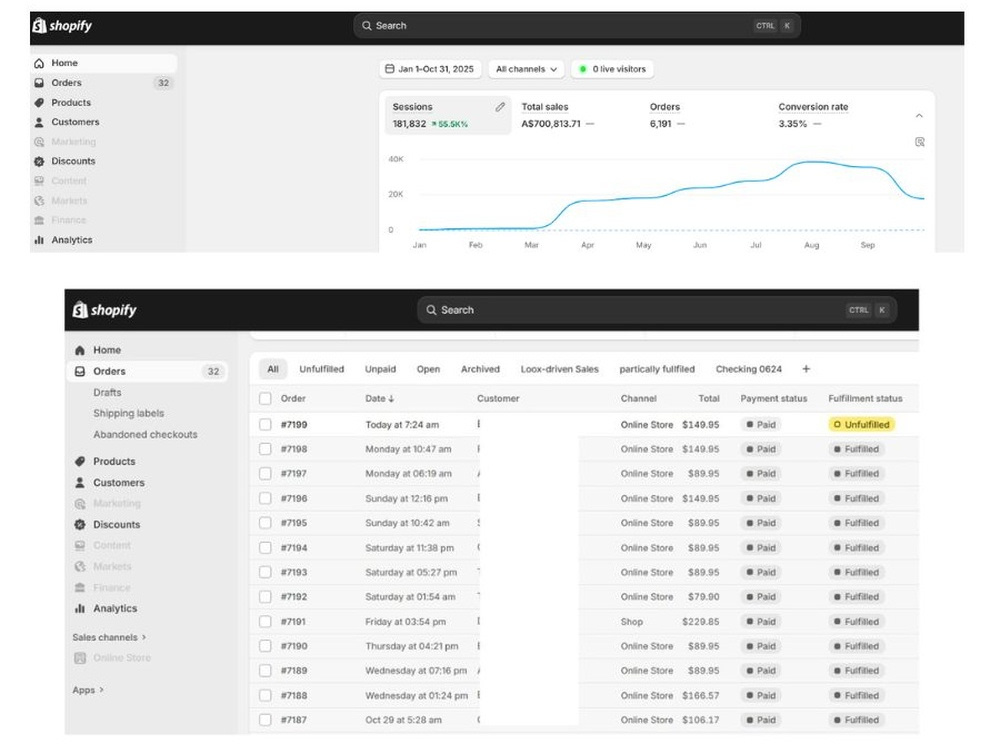Select the partically fullfiled tab
Image resolution: width=1000 pixels, height=750 pixels.
coord(657,369)
